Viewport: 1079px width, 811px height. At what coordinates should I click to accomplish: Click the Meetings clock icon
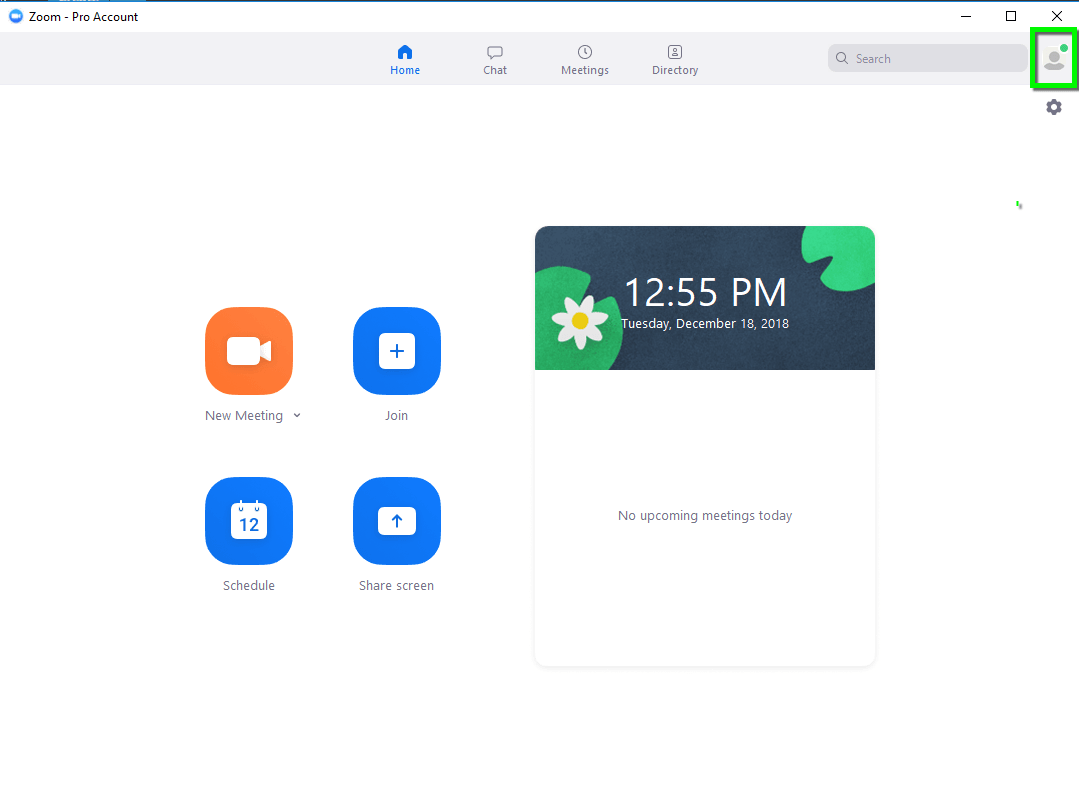click(585, 52)
